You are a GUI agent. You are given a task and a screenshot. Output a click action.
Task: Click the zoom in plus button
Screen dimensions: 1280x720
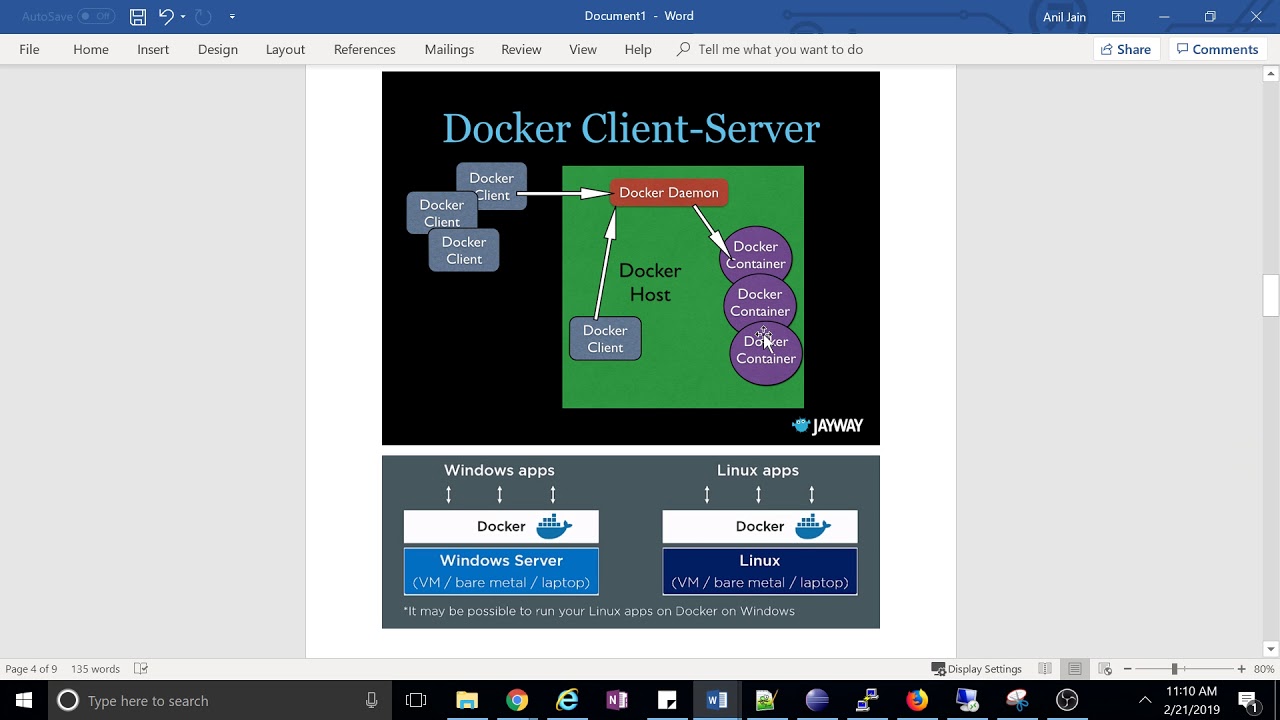[1241, 669]
